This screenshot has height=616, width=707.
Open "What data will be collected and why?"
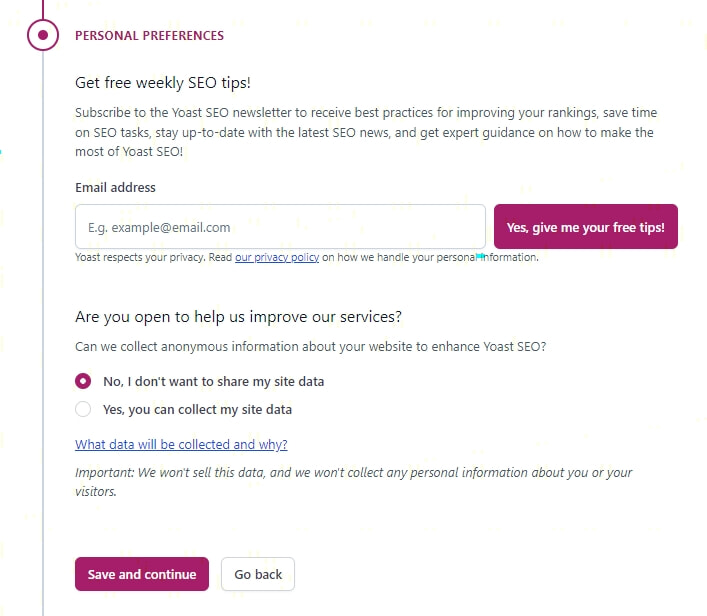[181, 444]
